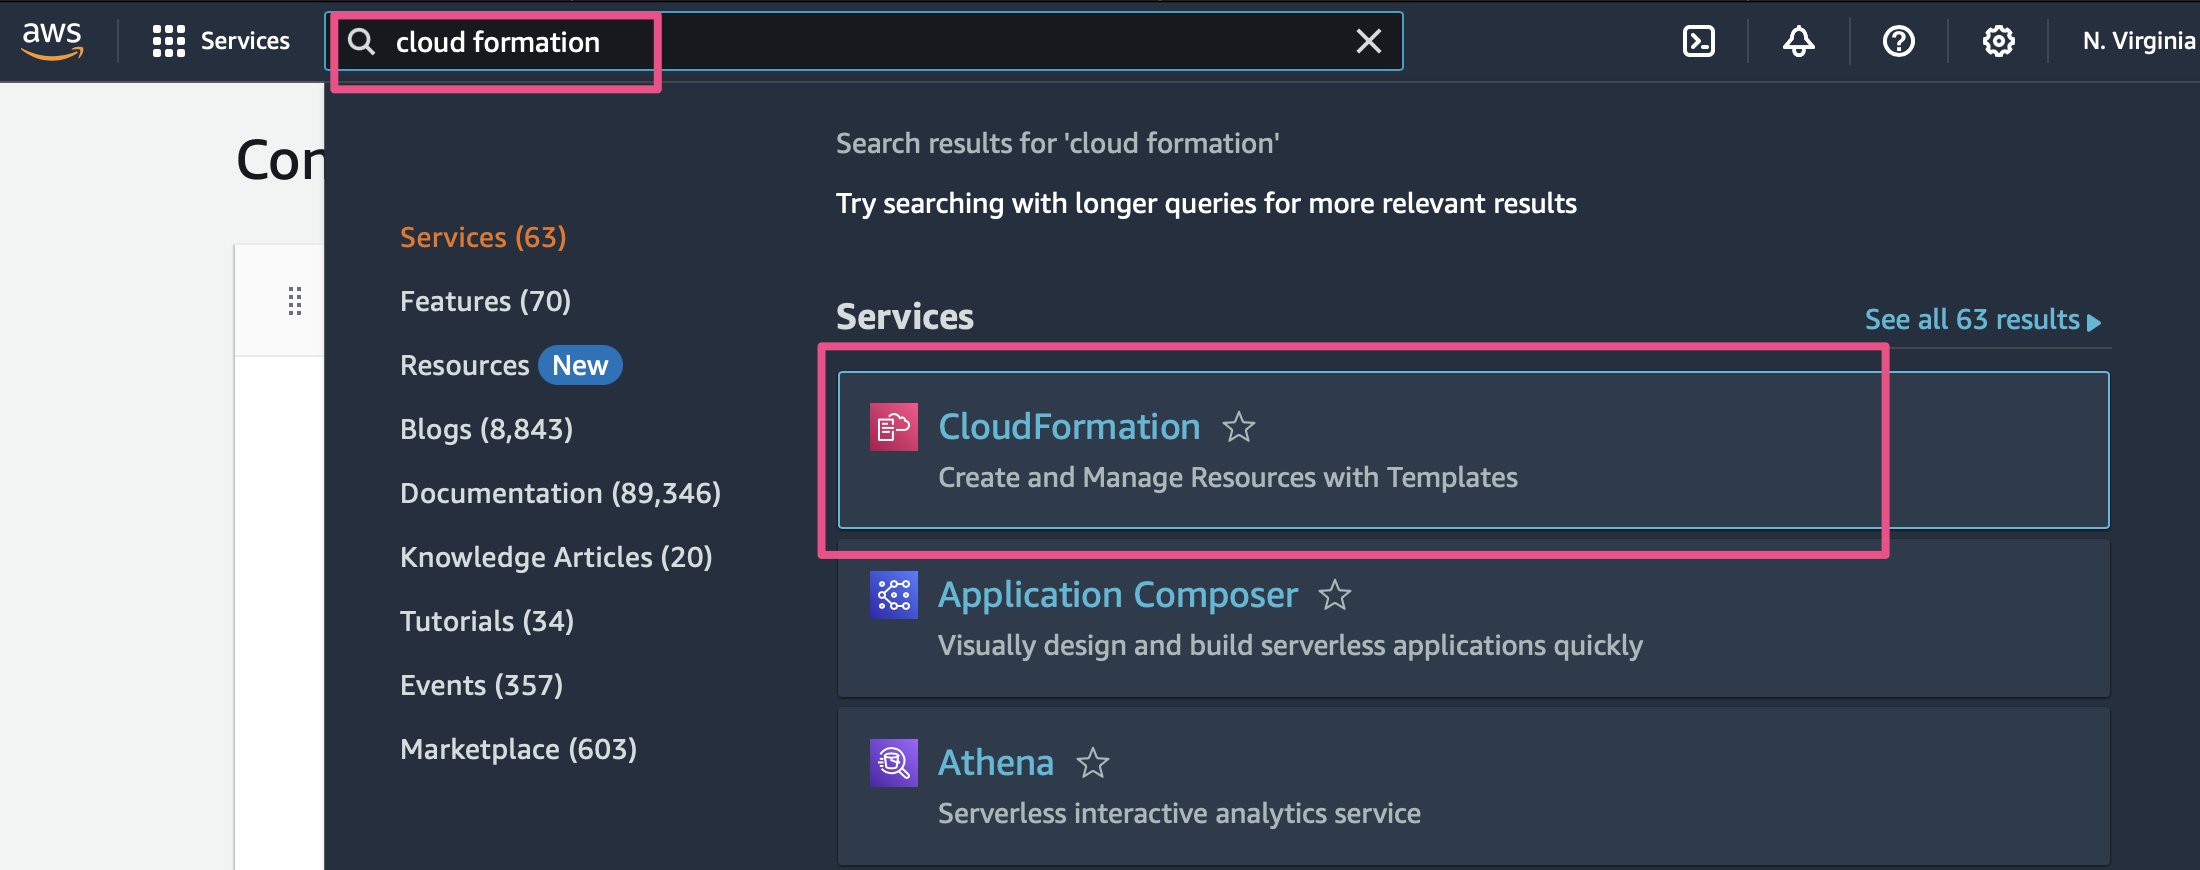
Task: Favorite Athena with the star
Action: pos(1093,764)
